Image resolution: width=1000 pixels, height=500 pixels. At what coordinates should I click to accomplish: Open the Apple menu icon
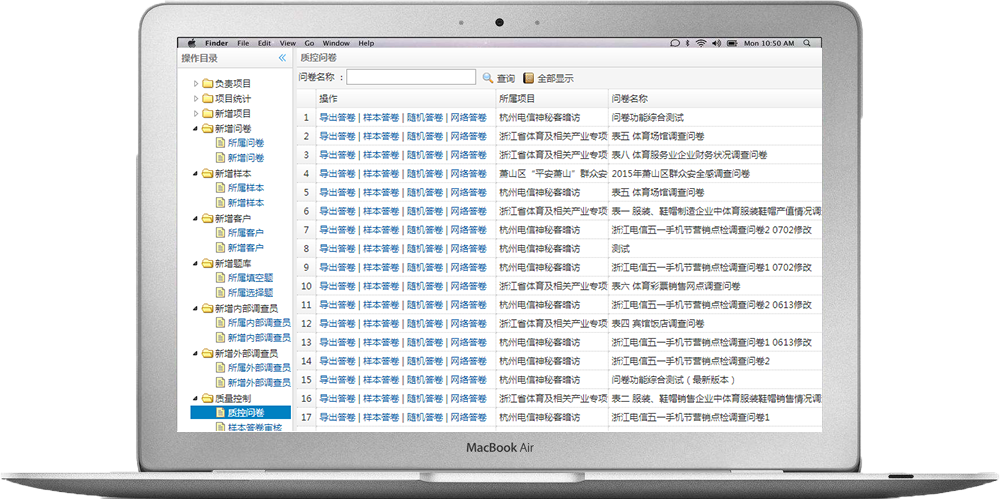pos(191,44)
